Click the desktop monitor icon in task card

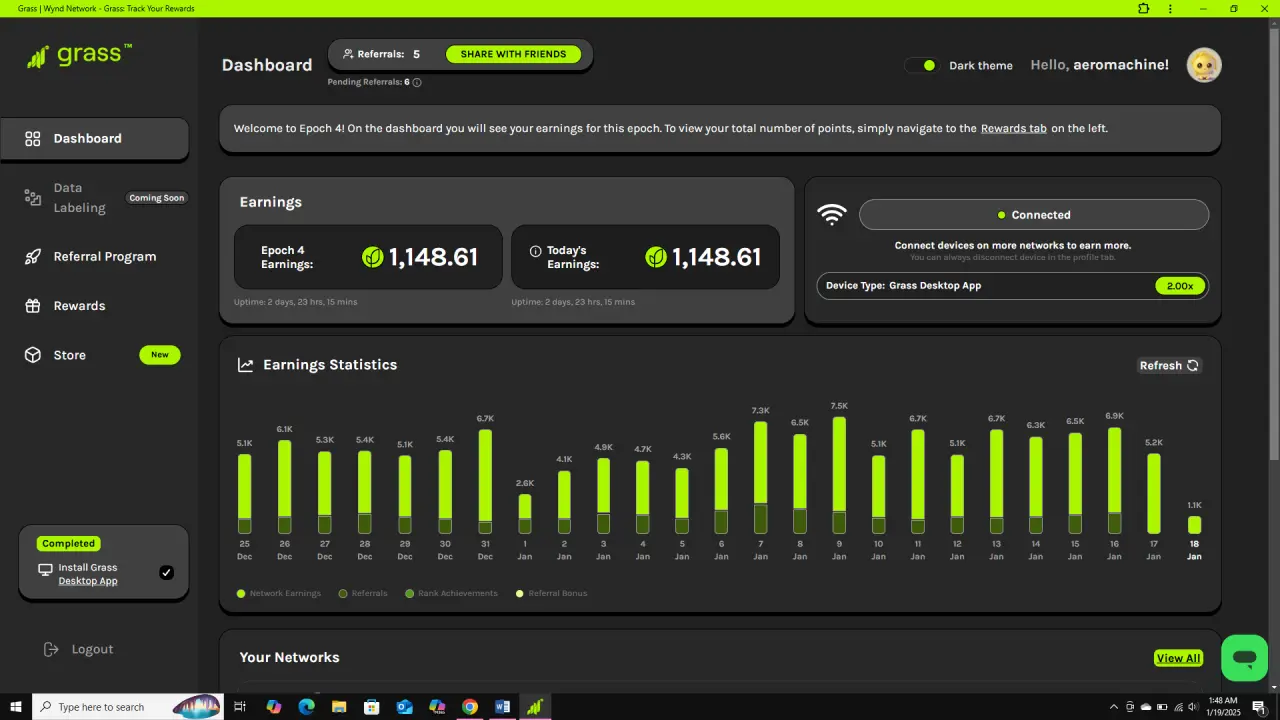tap(45, 569)
